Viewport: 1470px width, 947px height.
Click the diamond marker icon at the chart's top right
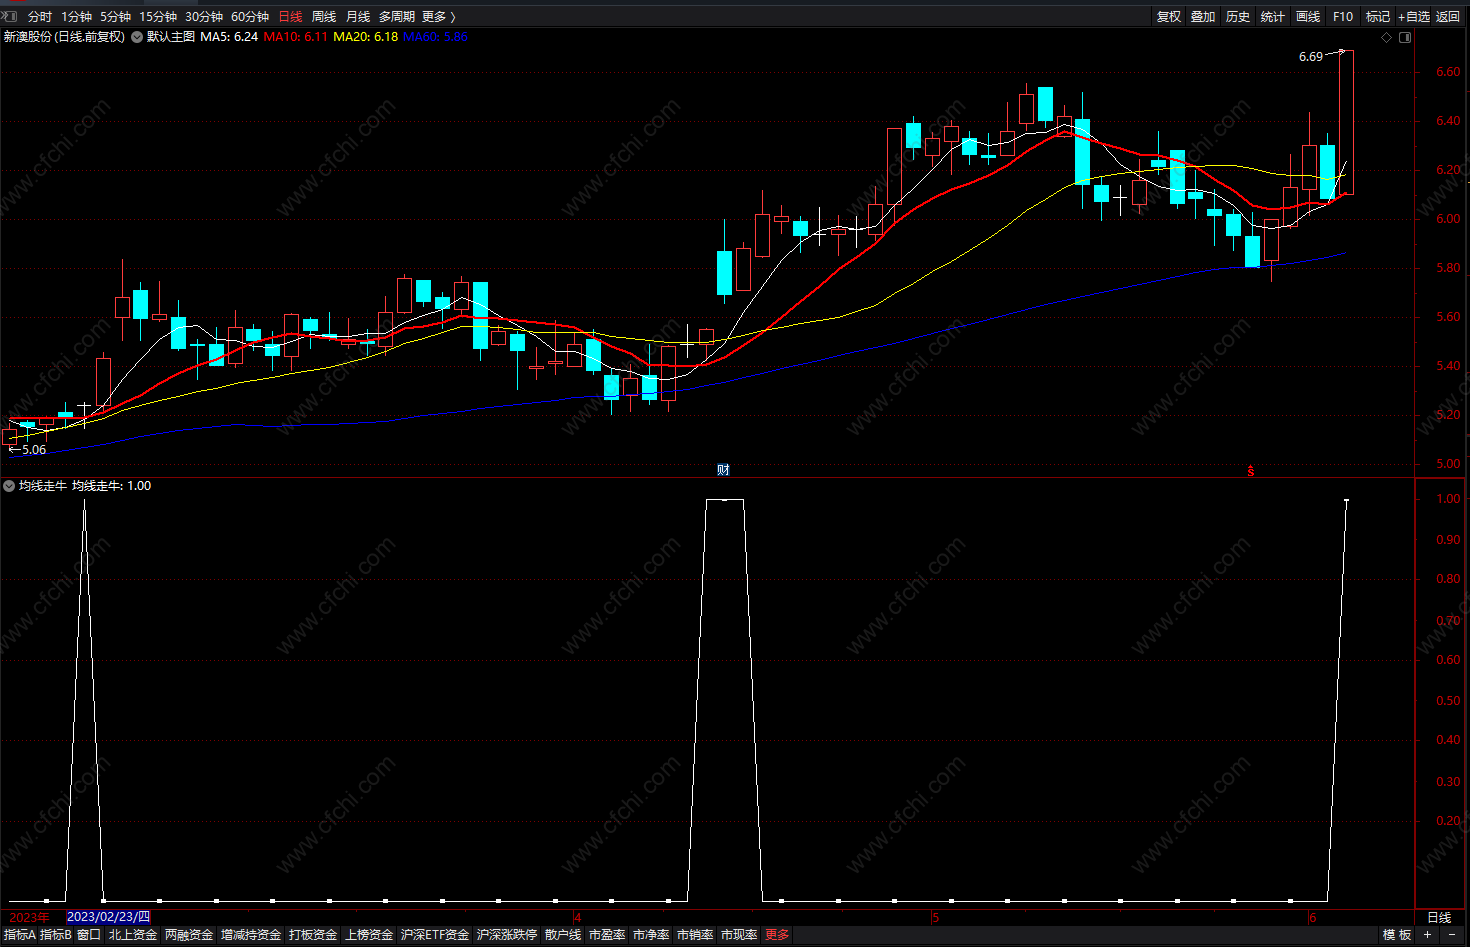(x=1386, y=37)
